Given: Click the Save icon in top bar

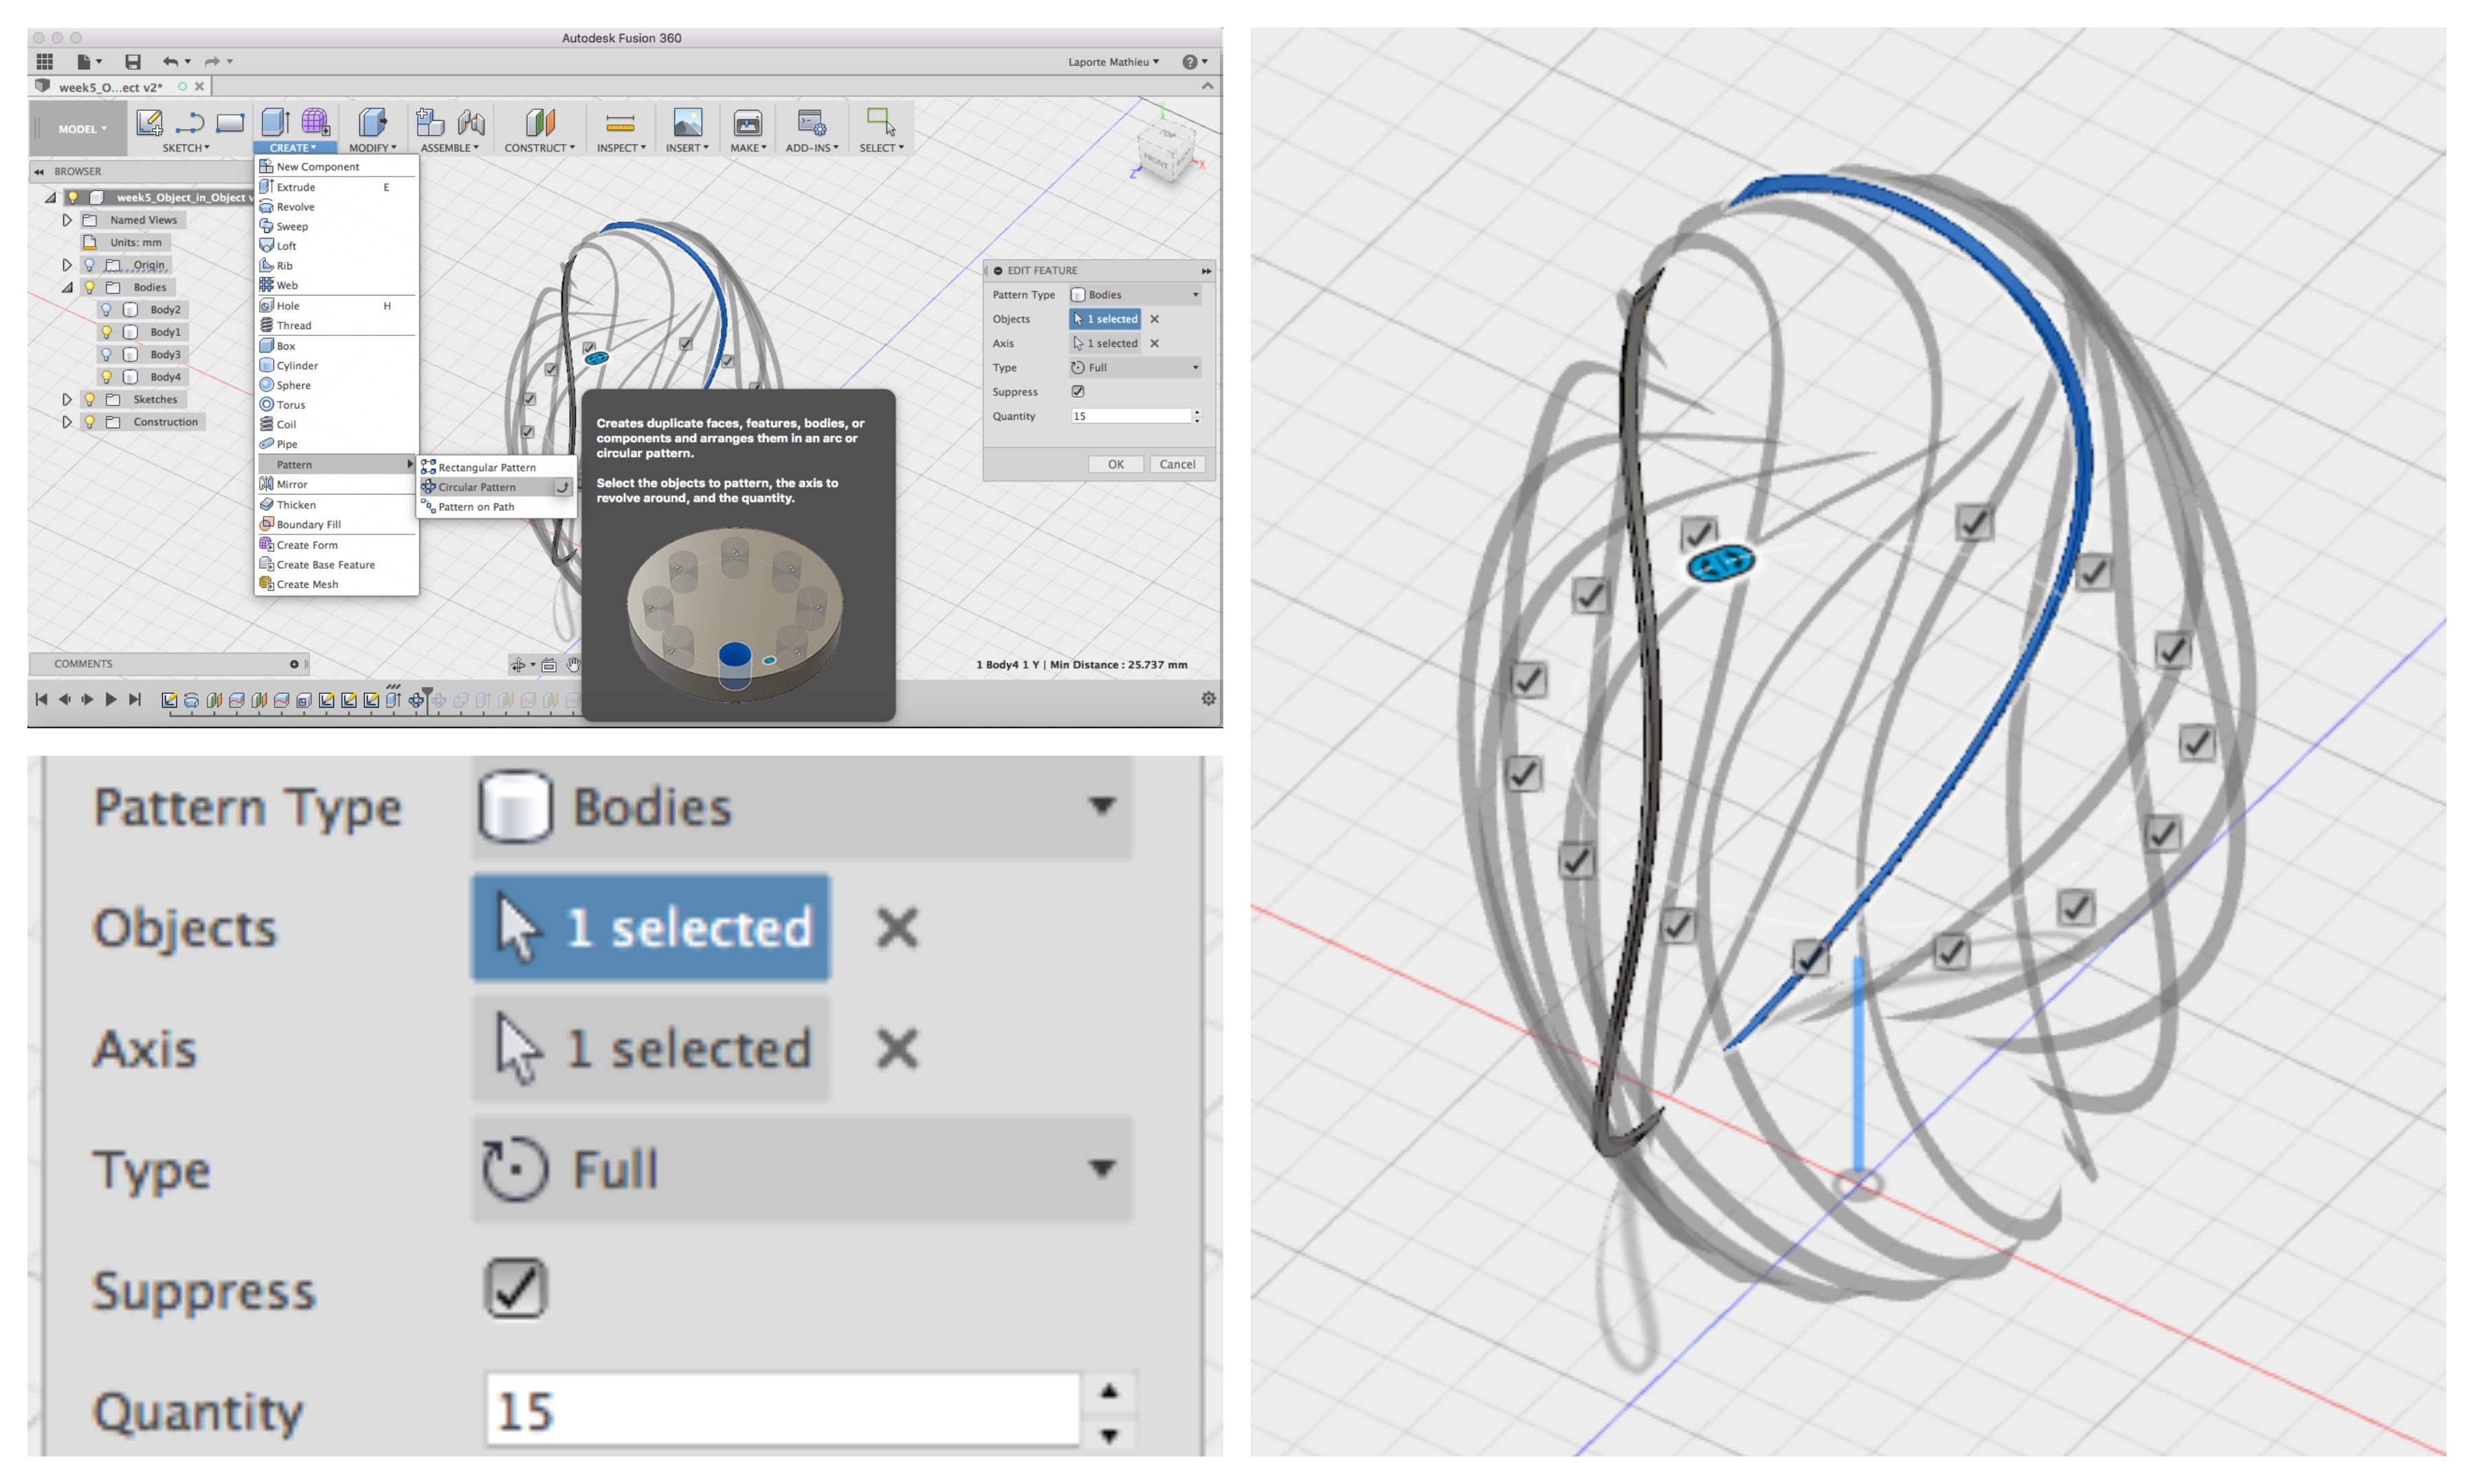Looking at the screenshot, I should coord(133,62).
